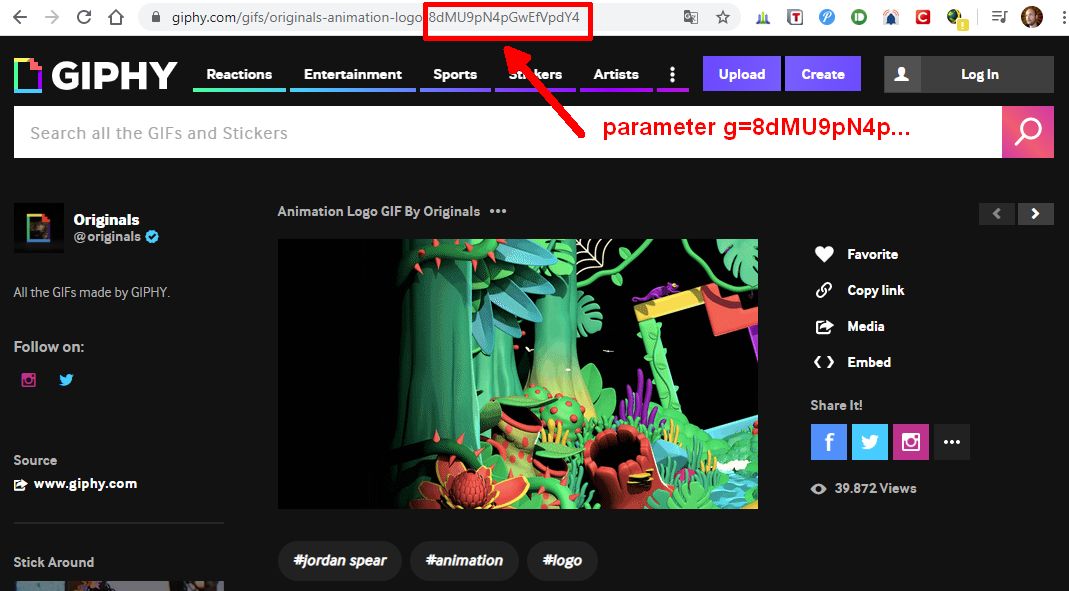Click the translate page icon in address bar
The image size is (1069, 591).
(x=691, y=17)
